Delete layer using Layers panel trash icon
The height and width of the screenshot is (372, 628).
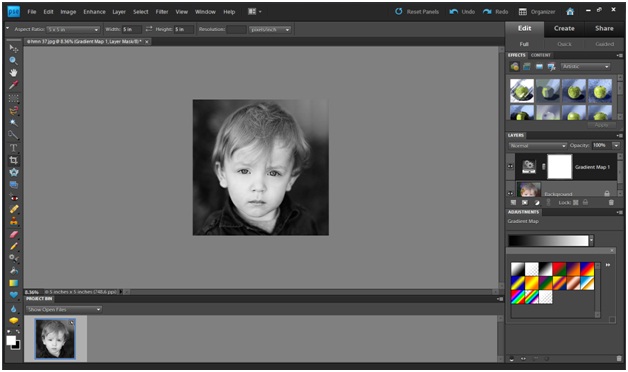[611, 203]
